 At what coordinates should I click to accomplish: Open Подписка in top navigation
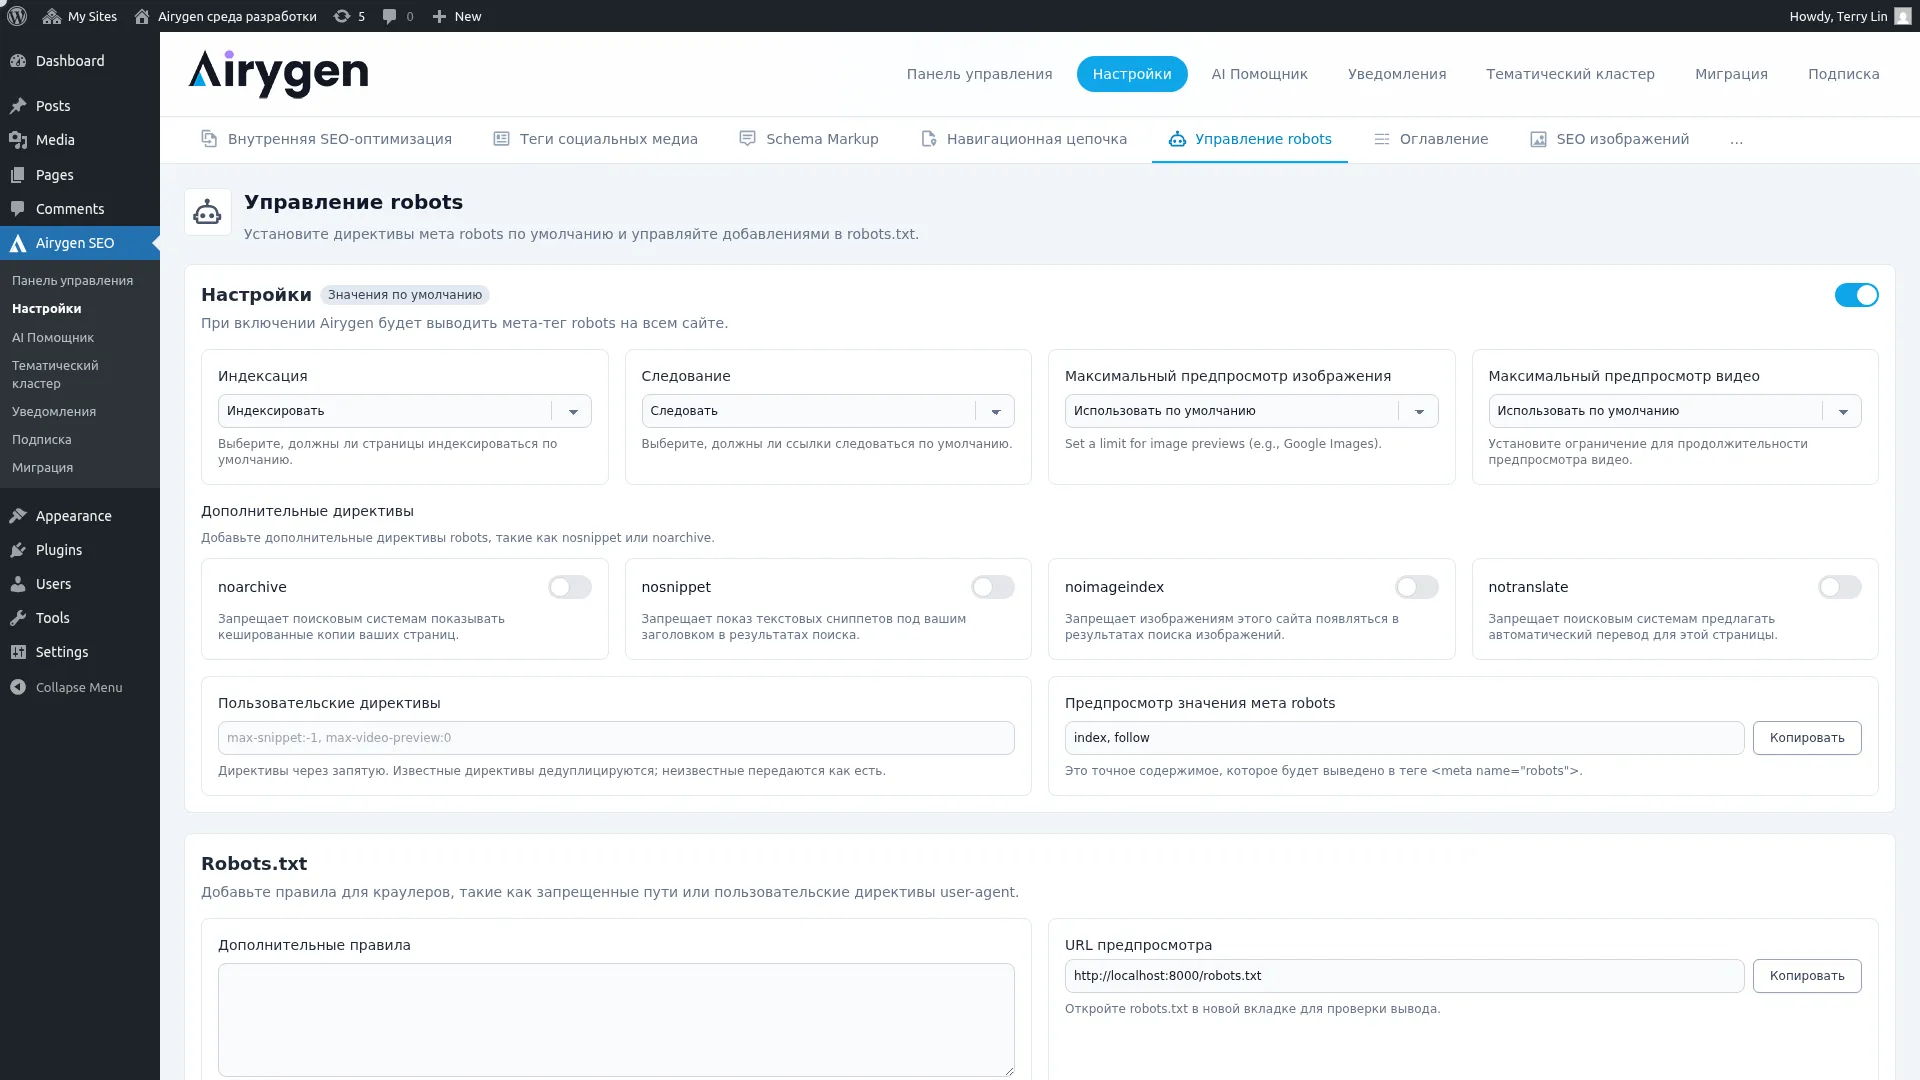tap(1843, 74)
